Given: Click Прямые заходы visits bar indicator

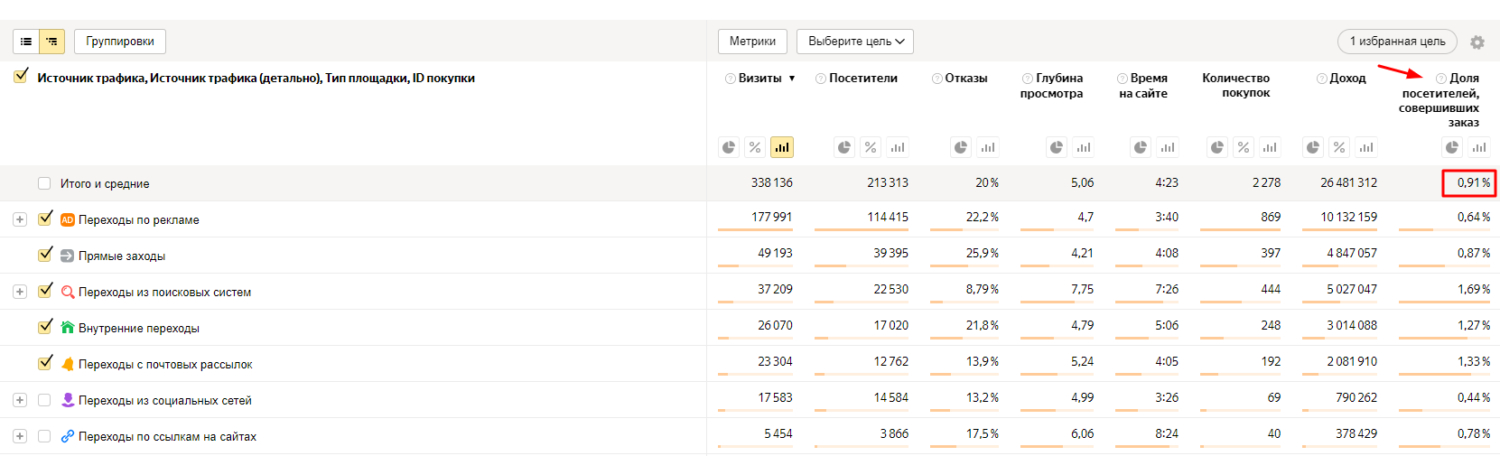Looking at the screenshot, I should click(755, 265).
